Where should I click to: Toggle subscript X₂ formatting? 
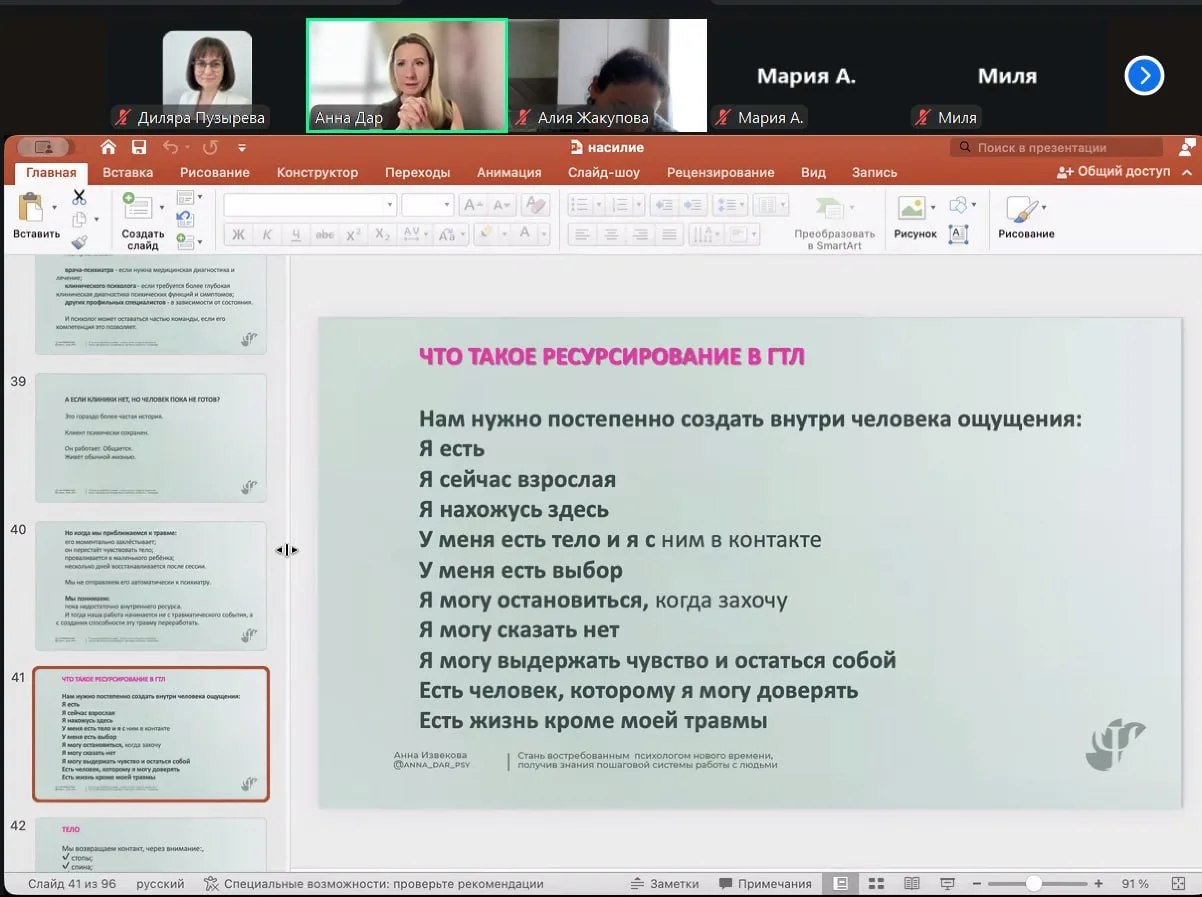[x=382, y=235]
